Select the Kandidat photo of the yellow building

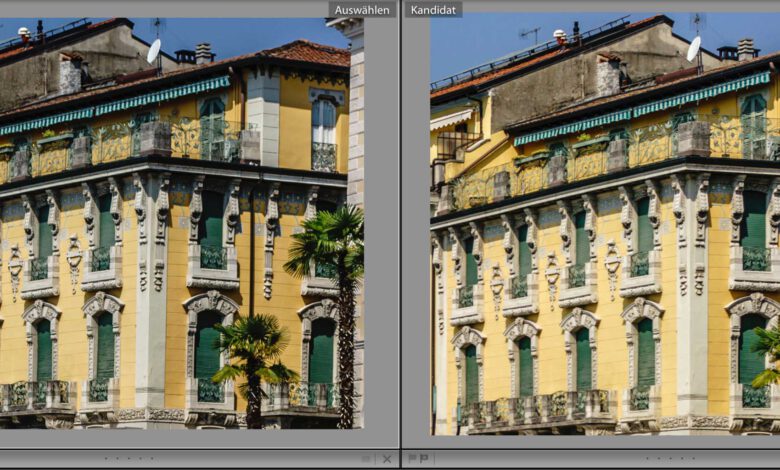pos(605,225)
